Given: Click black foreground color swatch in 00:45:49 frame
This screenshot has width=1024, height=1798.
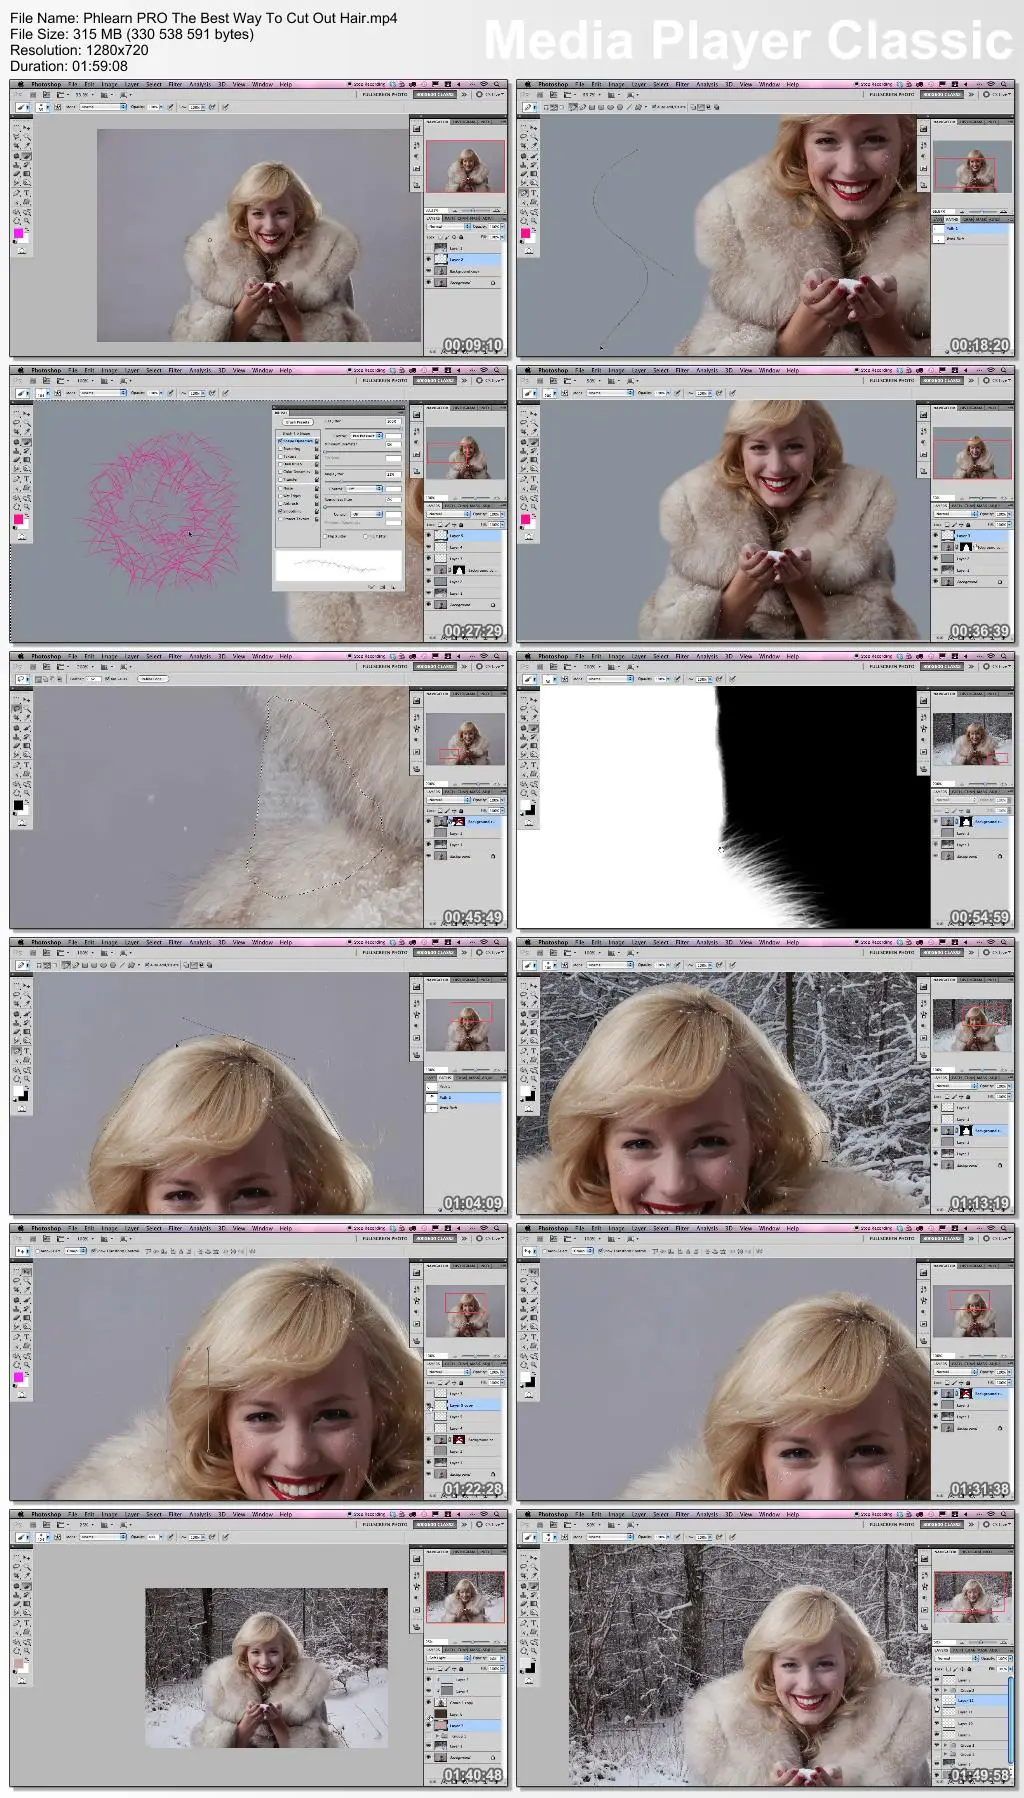Looking at the screenshot, I should (x=18, y=805).
